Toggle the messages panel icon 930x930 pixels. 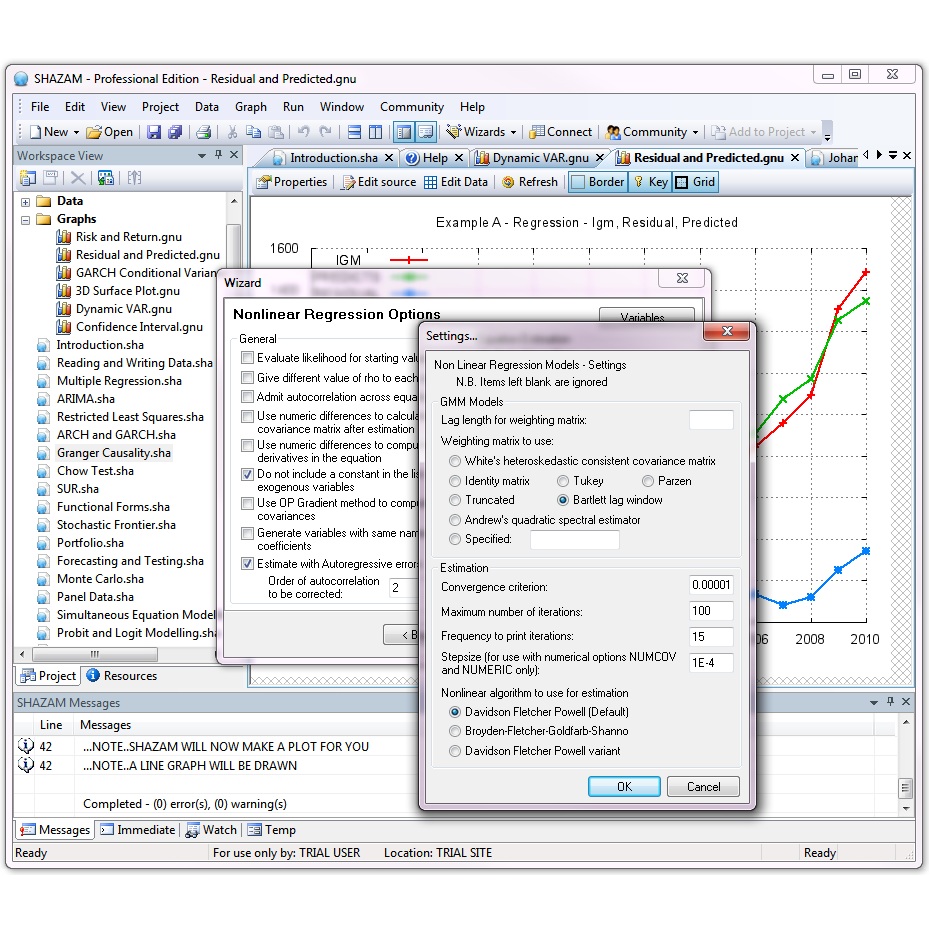click(426, 132)
